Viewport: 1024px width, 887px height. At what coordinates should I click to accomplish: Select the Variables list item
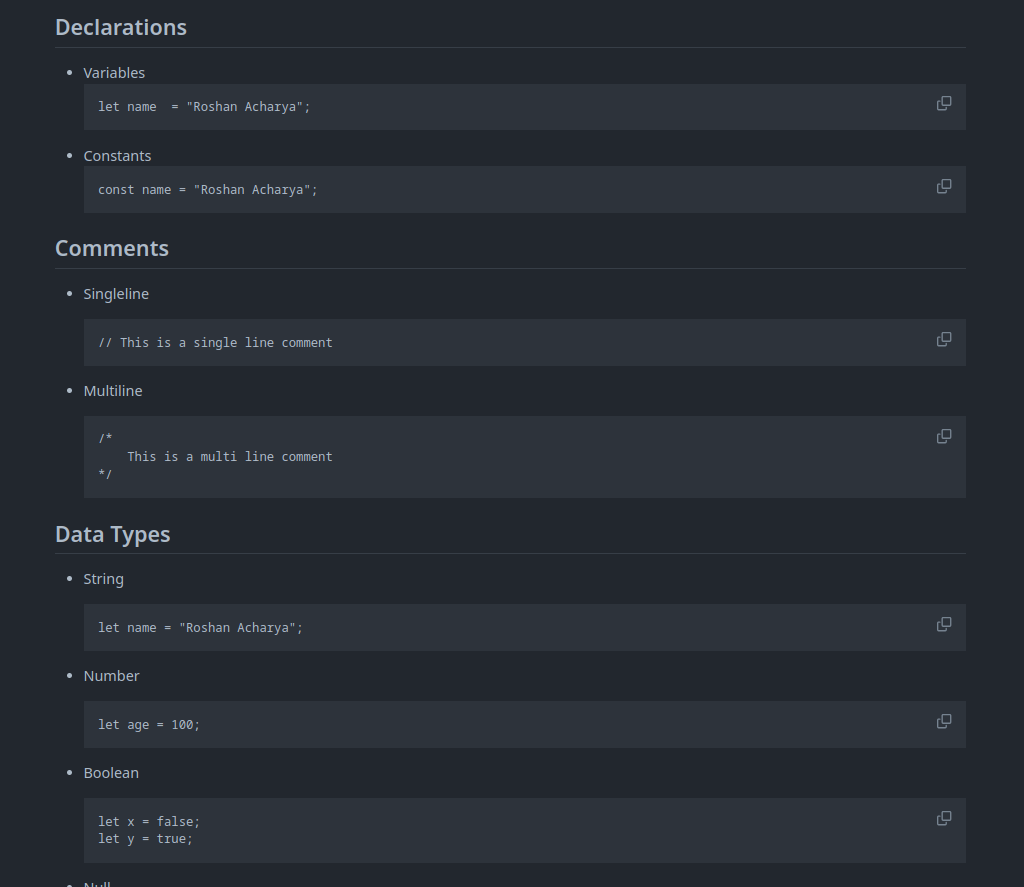[x=114, y=72]
